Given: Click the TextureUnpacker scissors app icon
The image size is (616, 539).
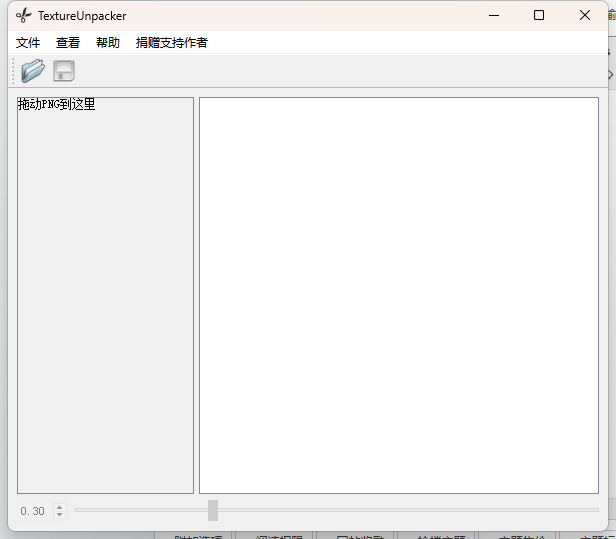Looking at the screenshot, I should point(24,16).
